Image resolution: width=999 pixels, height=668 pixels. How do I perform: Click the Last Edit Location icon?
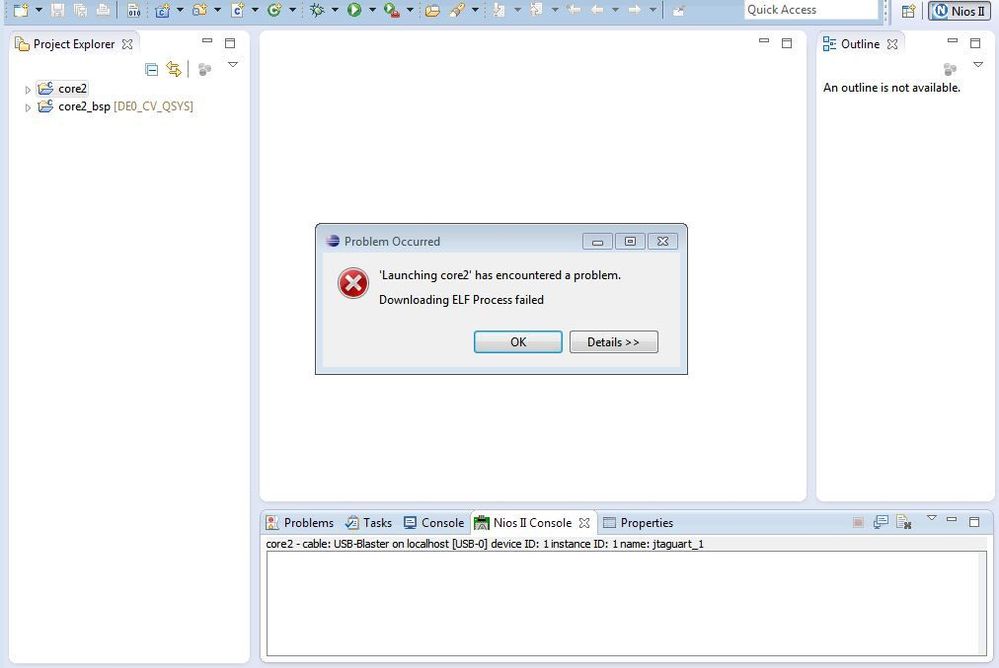573,10
